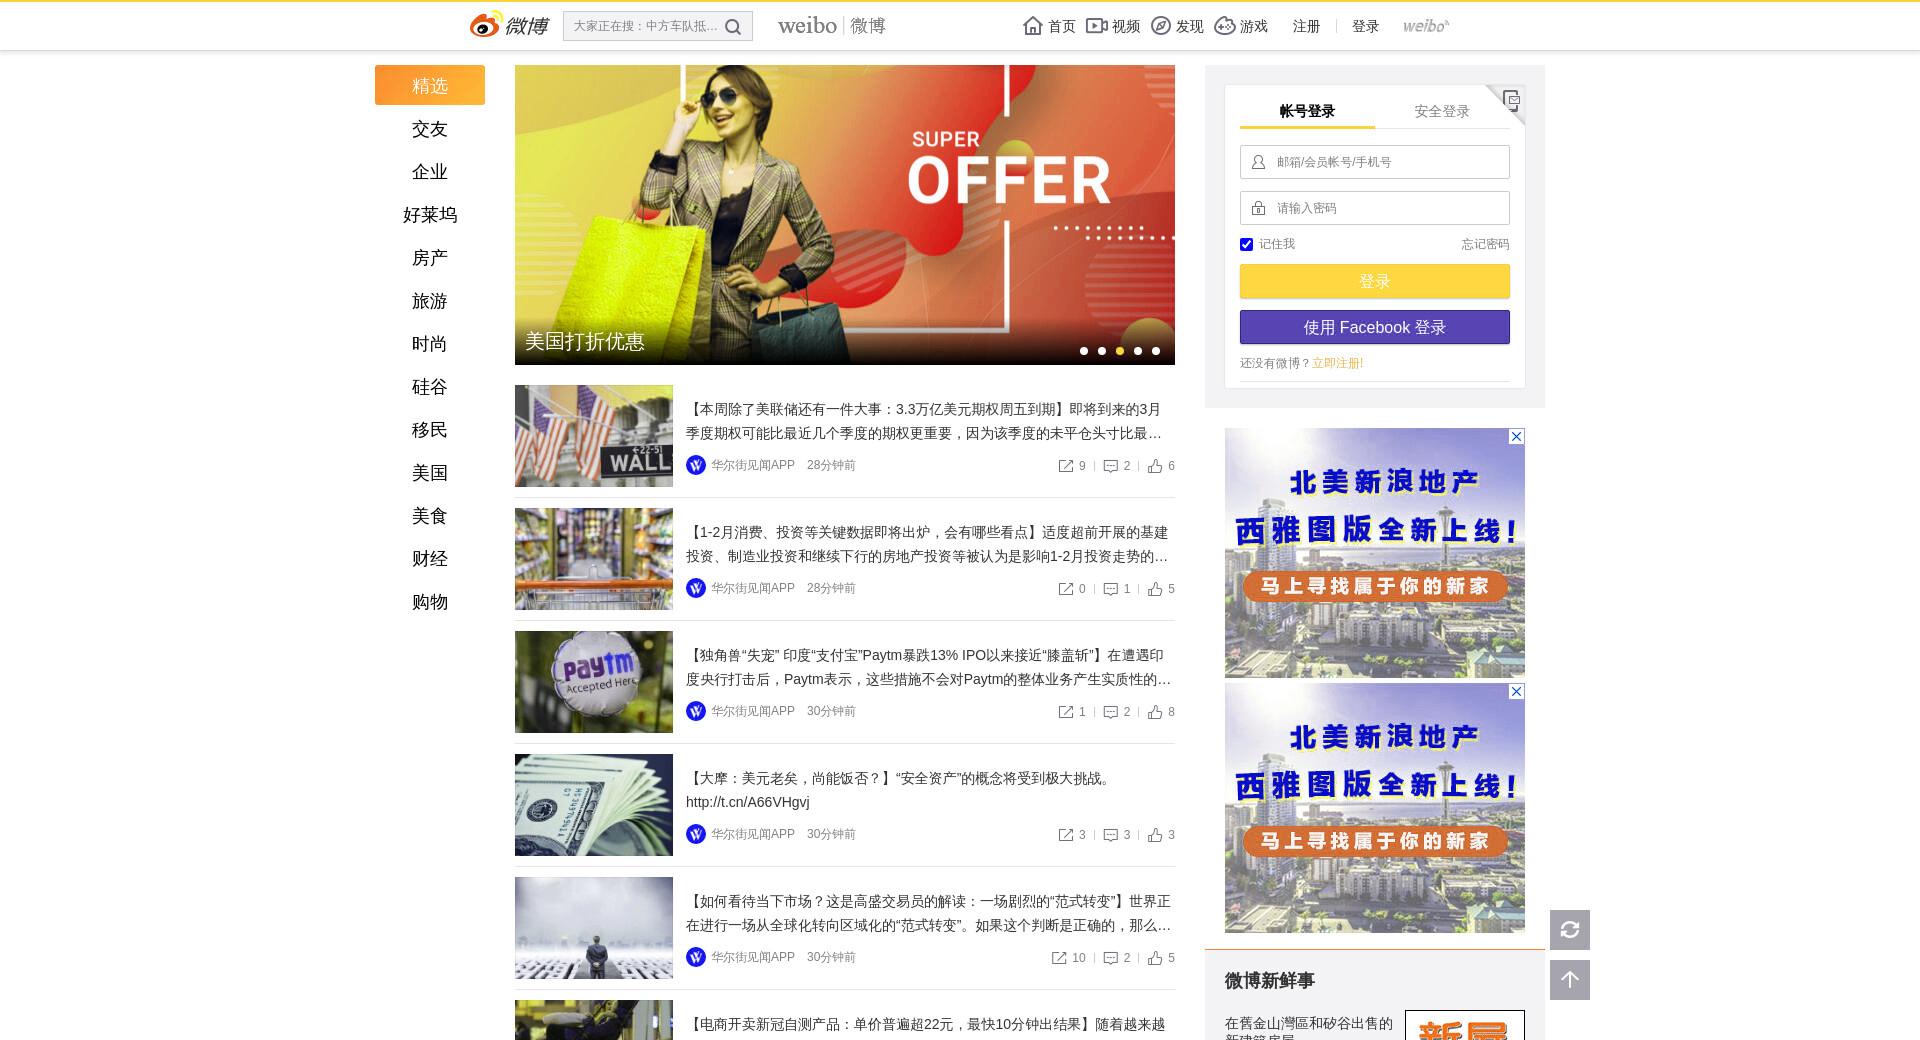
Task: Focus the 请输入密码 password field
Action: 1375,208
